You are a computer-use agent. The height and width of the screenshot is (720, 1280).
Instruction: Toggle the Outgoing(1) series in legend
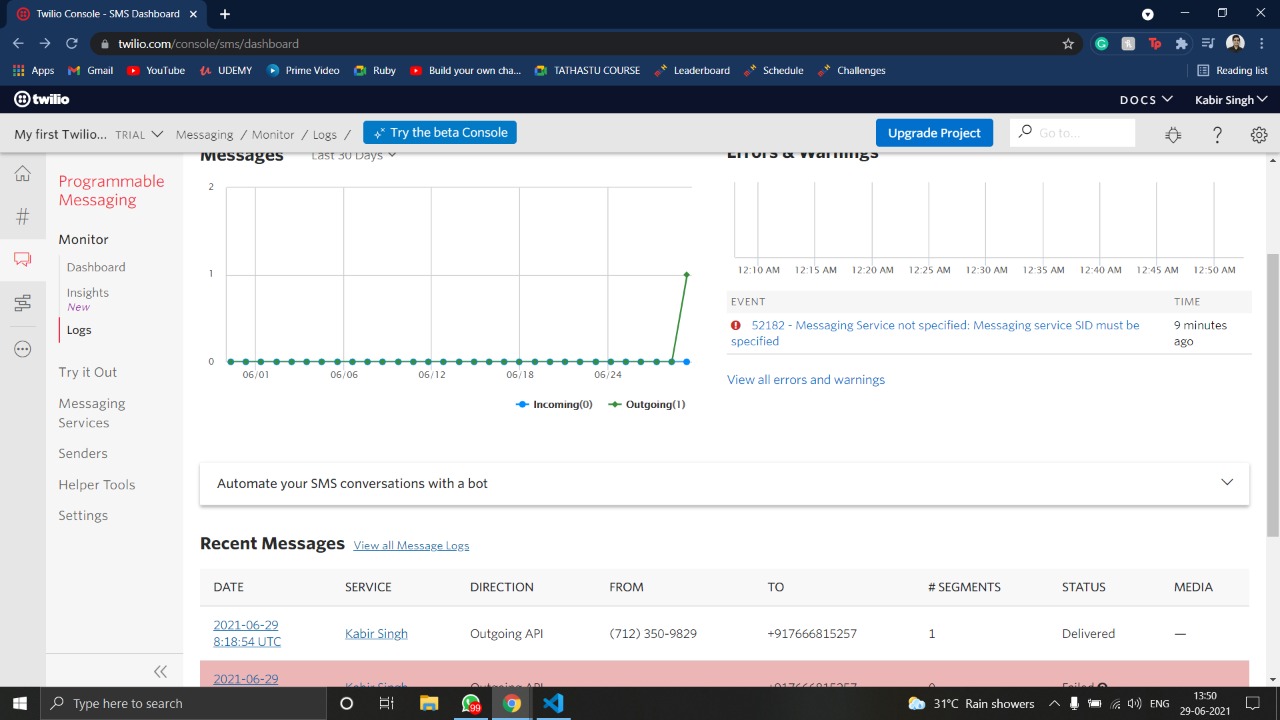point(646,404)
